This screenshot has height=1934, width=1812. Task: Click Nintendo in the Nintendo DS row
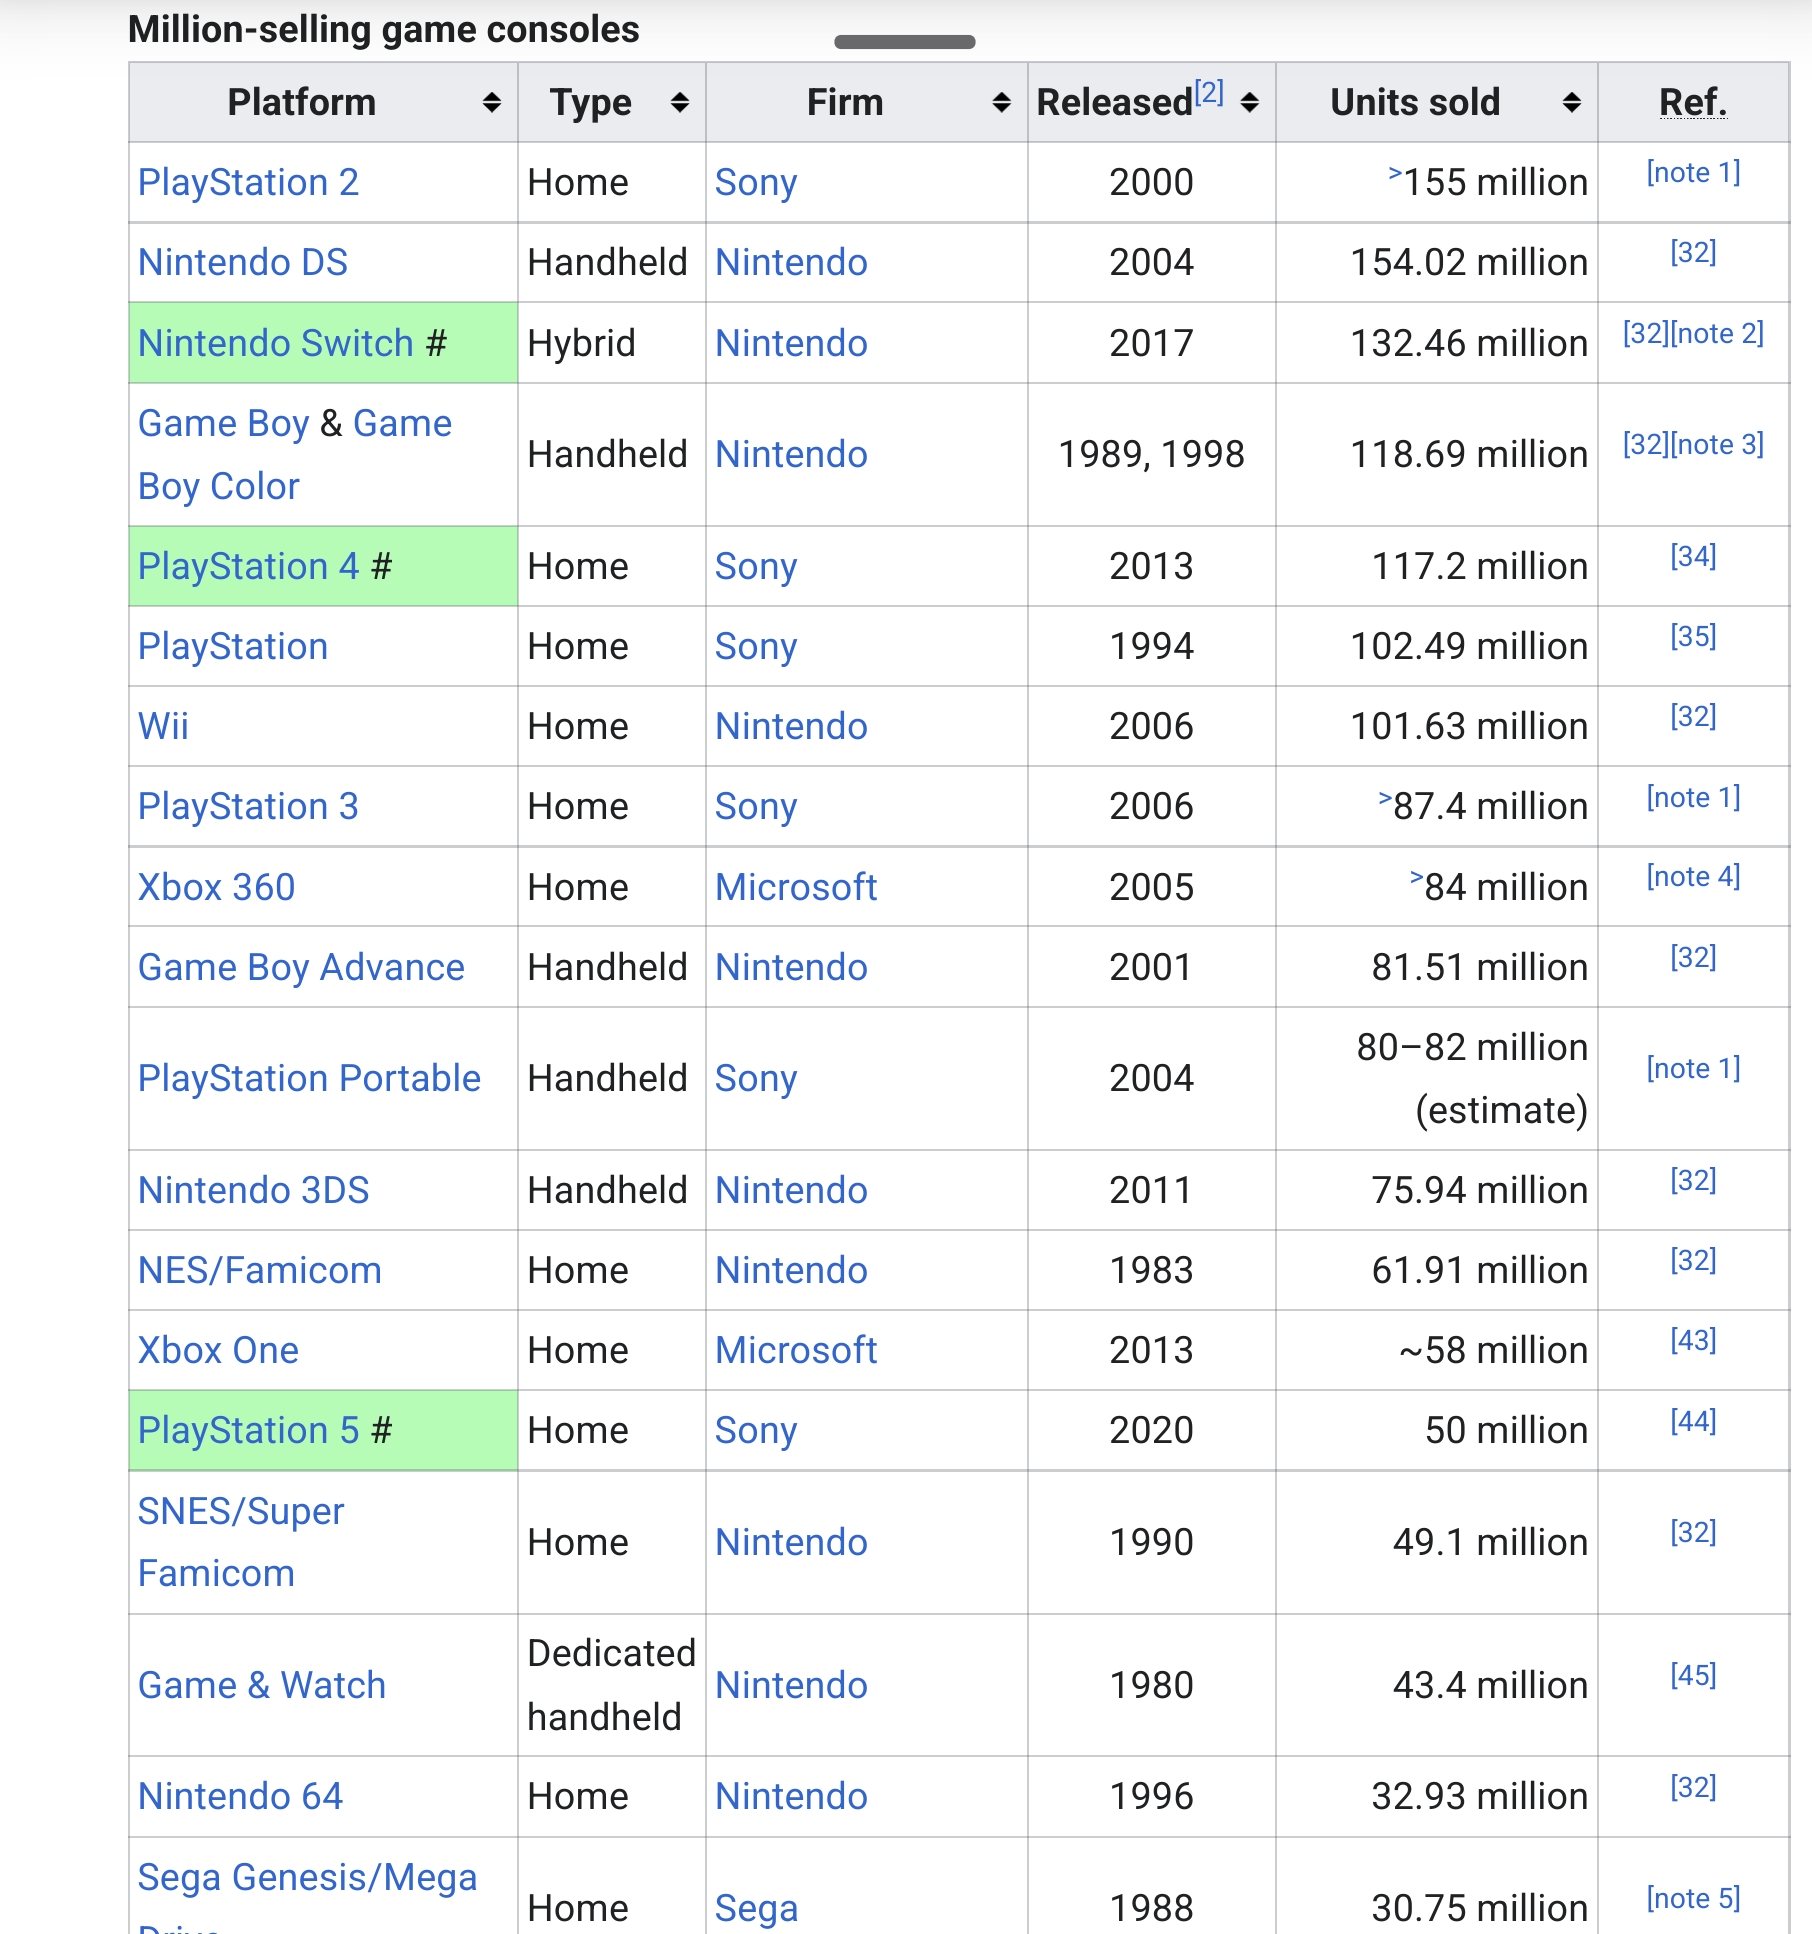point(791,262)
